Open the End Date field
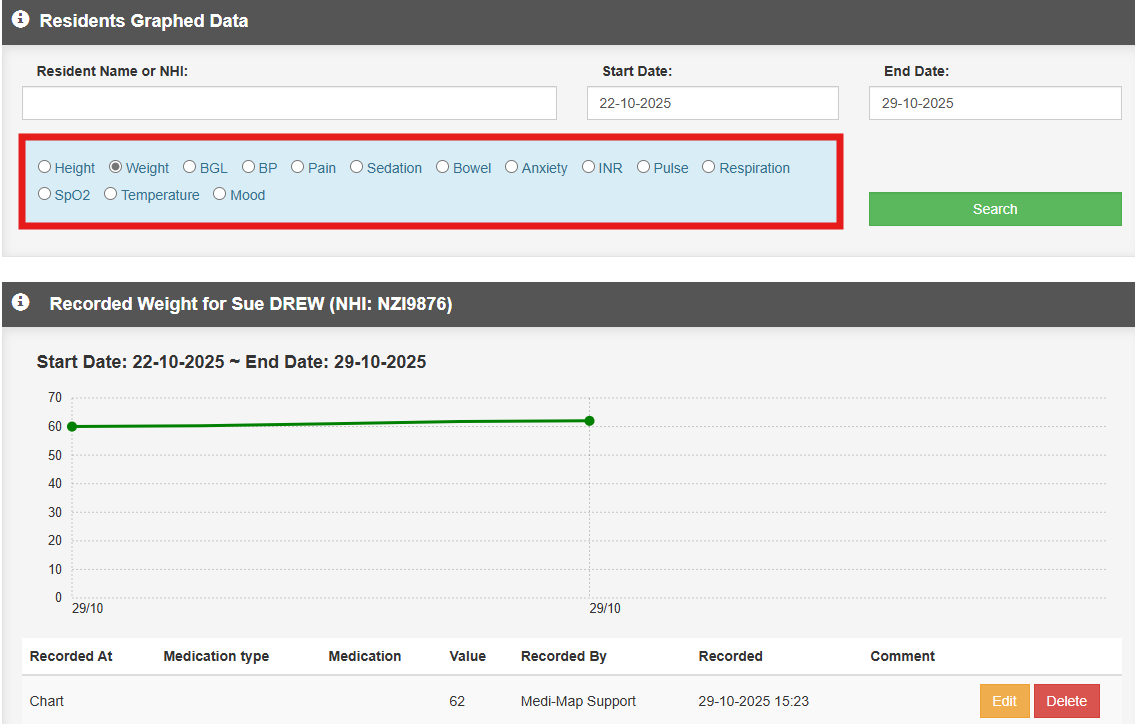Viewport: 1135px width, 724px height. click(994, 103)
